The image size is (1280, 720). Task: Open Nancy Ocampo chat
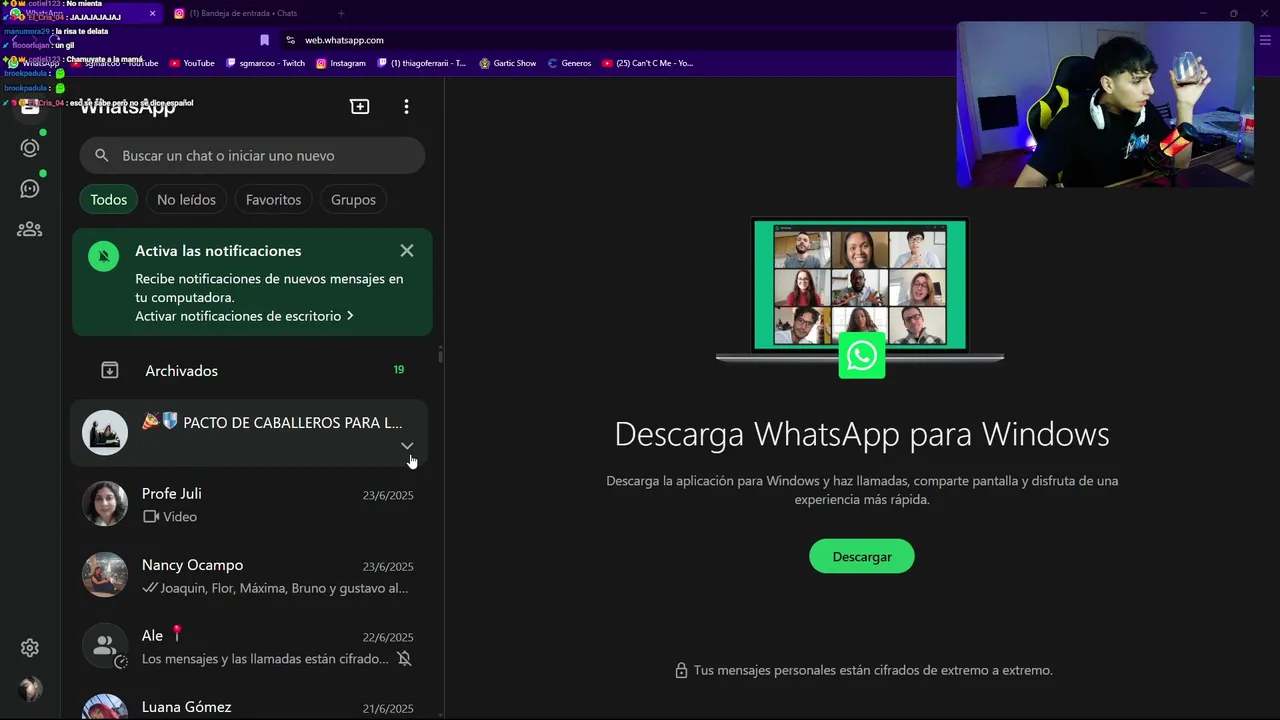[249, 575]
